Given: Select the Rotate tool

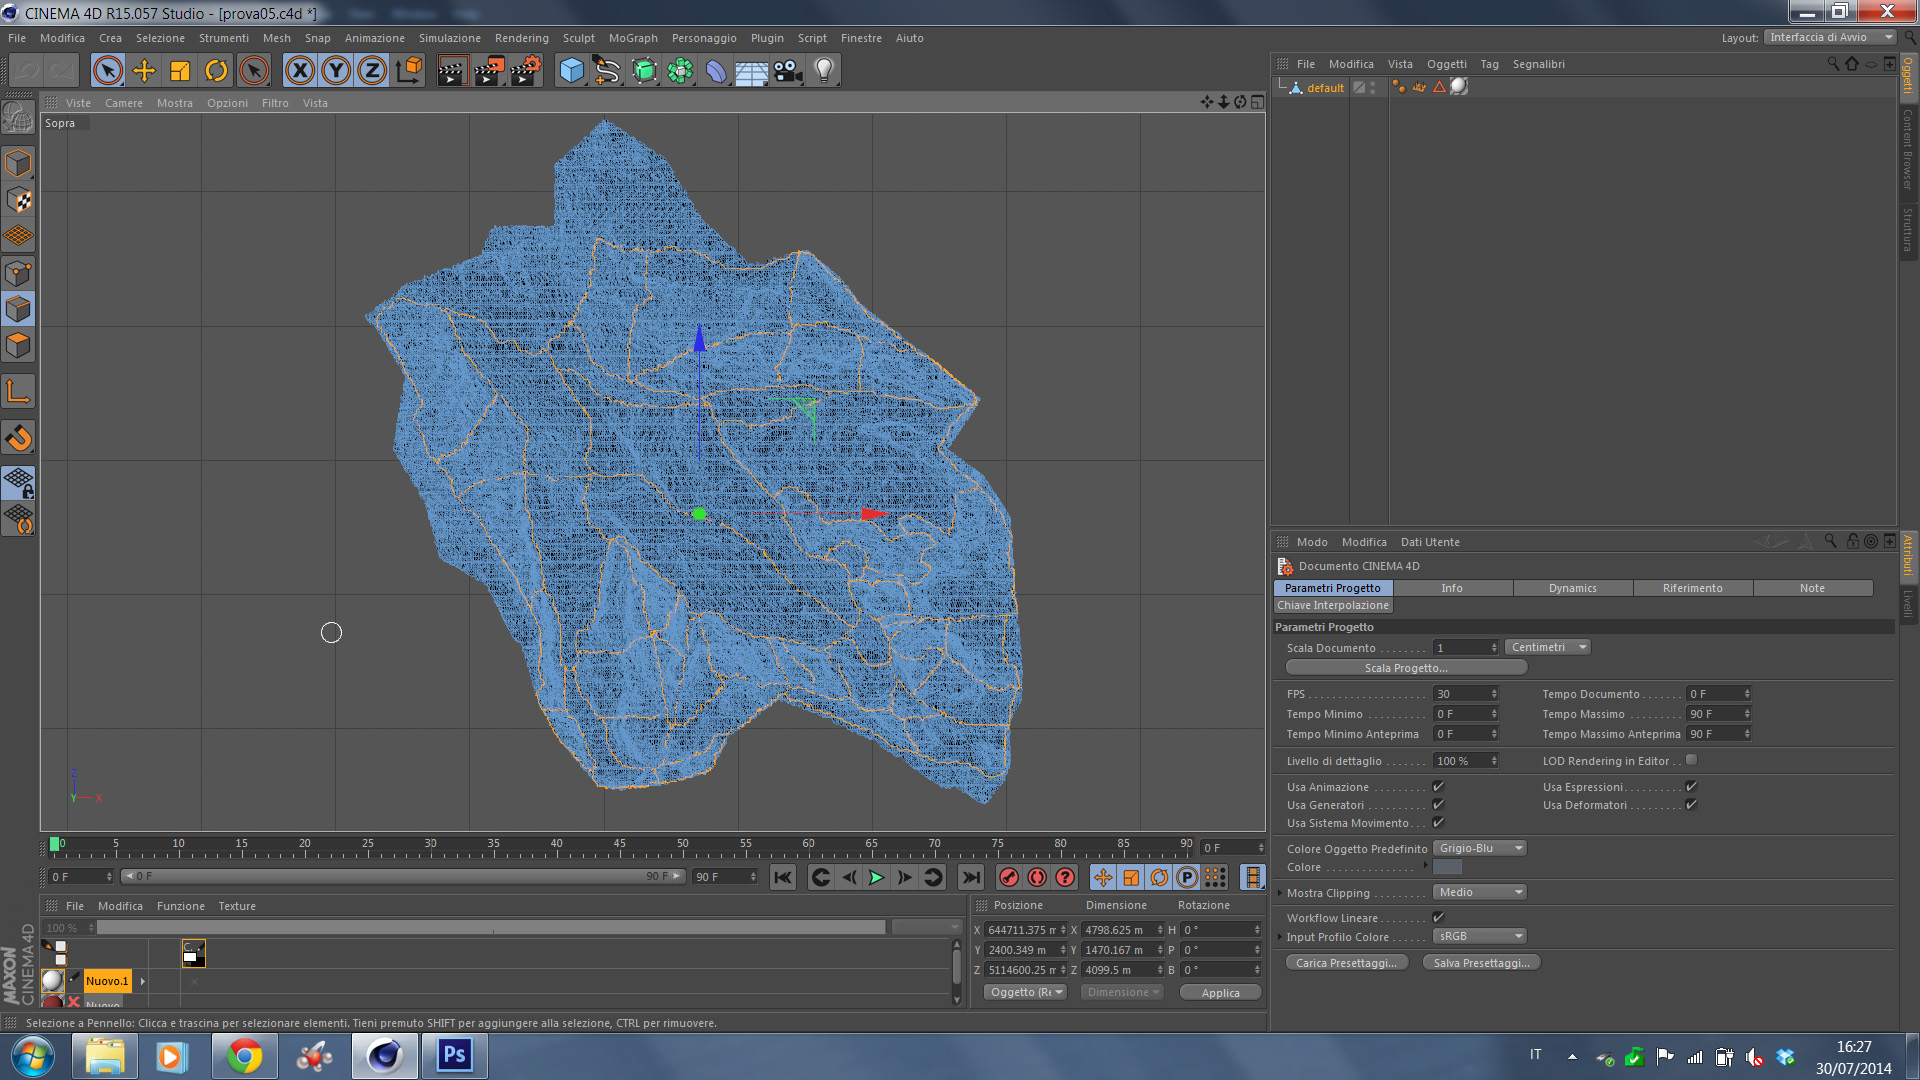Looking at the screenshot, I should click(216, 71).
